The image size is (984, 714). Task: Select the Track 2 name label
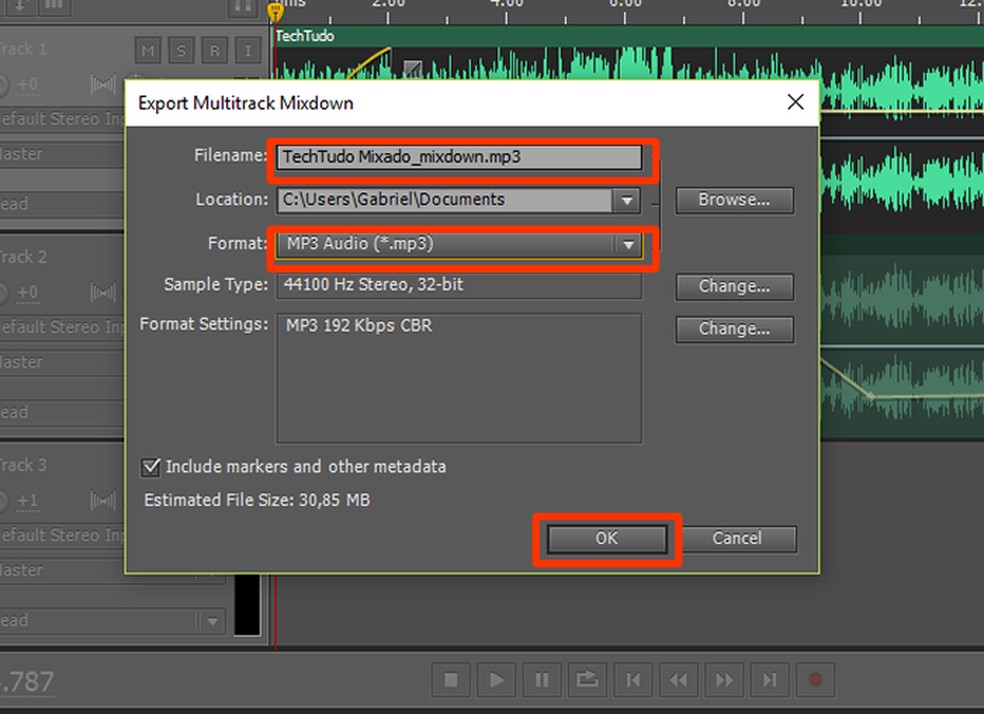pos(23,257)
